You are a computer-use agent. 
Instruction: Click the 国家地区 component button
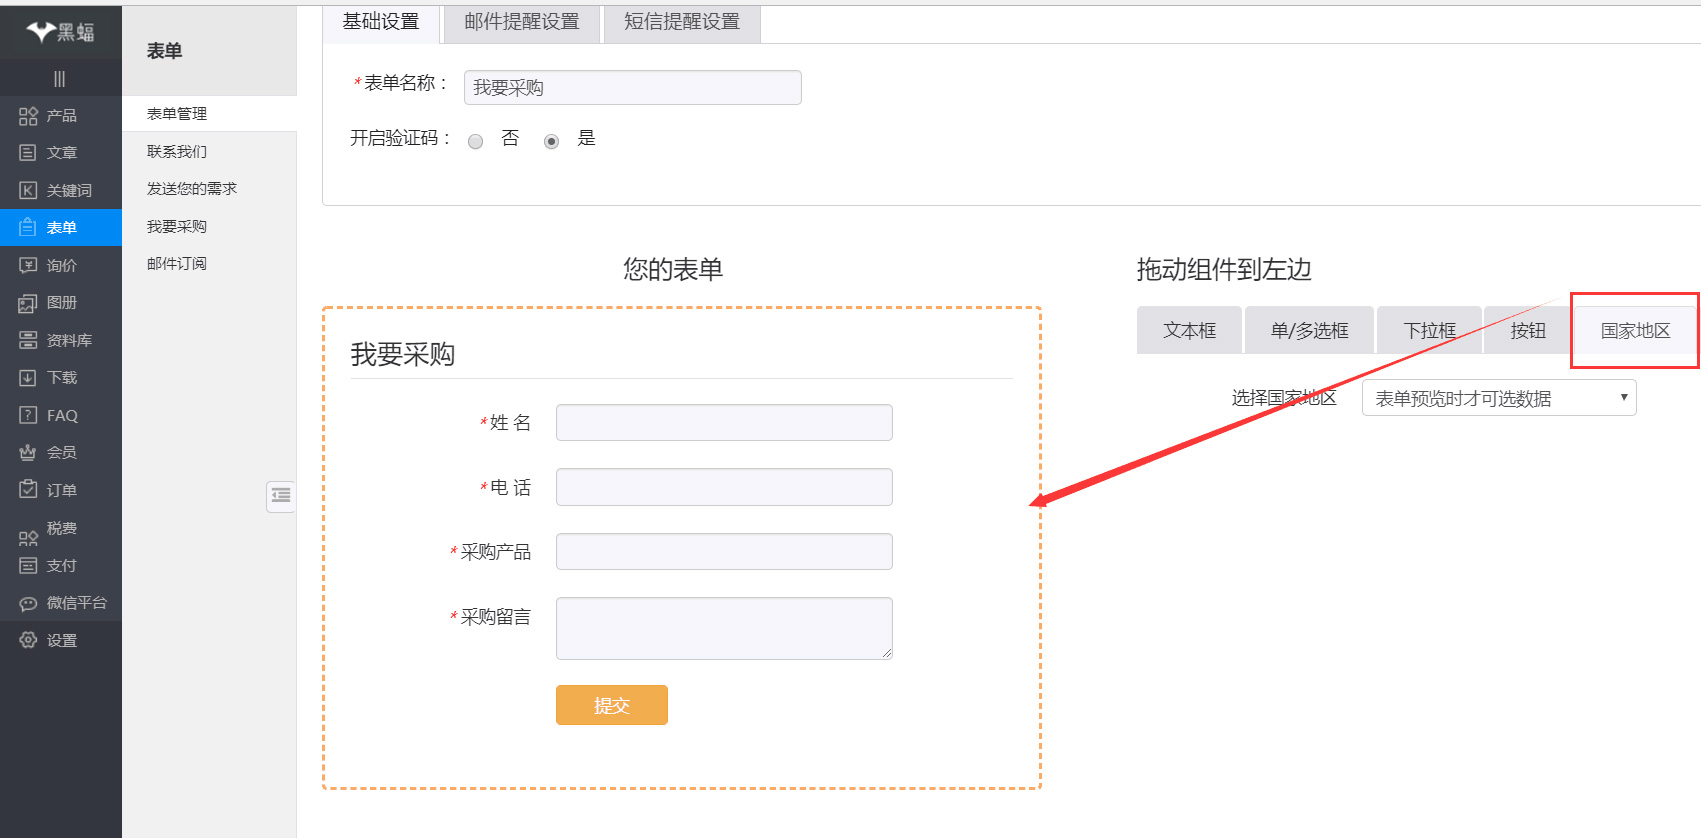1634,331
